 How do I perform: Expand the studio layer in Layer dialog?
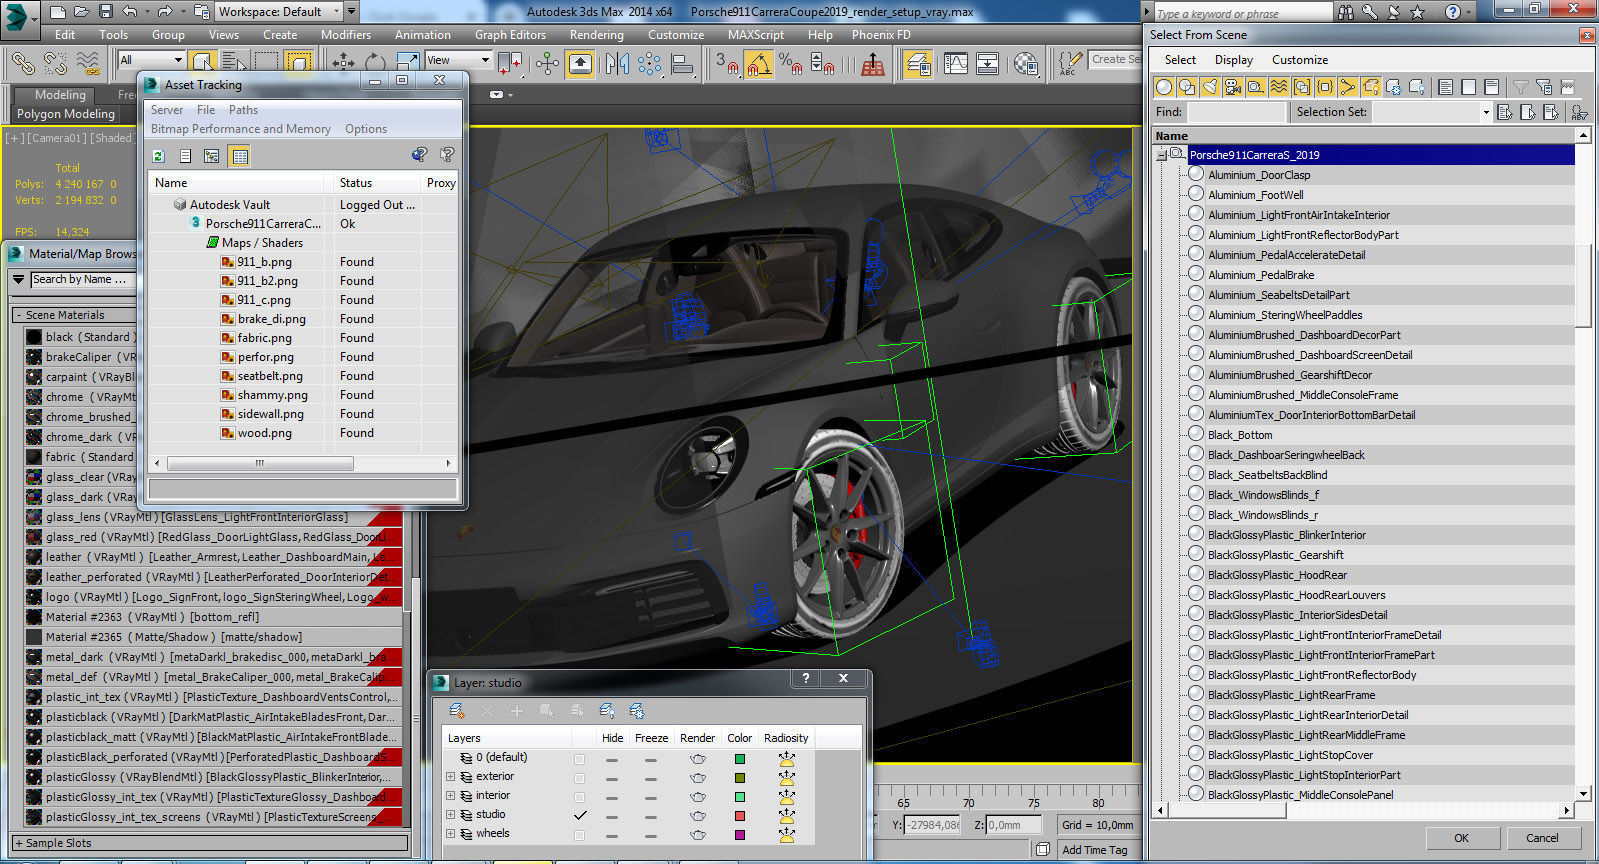point(450,815)
